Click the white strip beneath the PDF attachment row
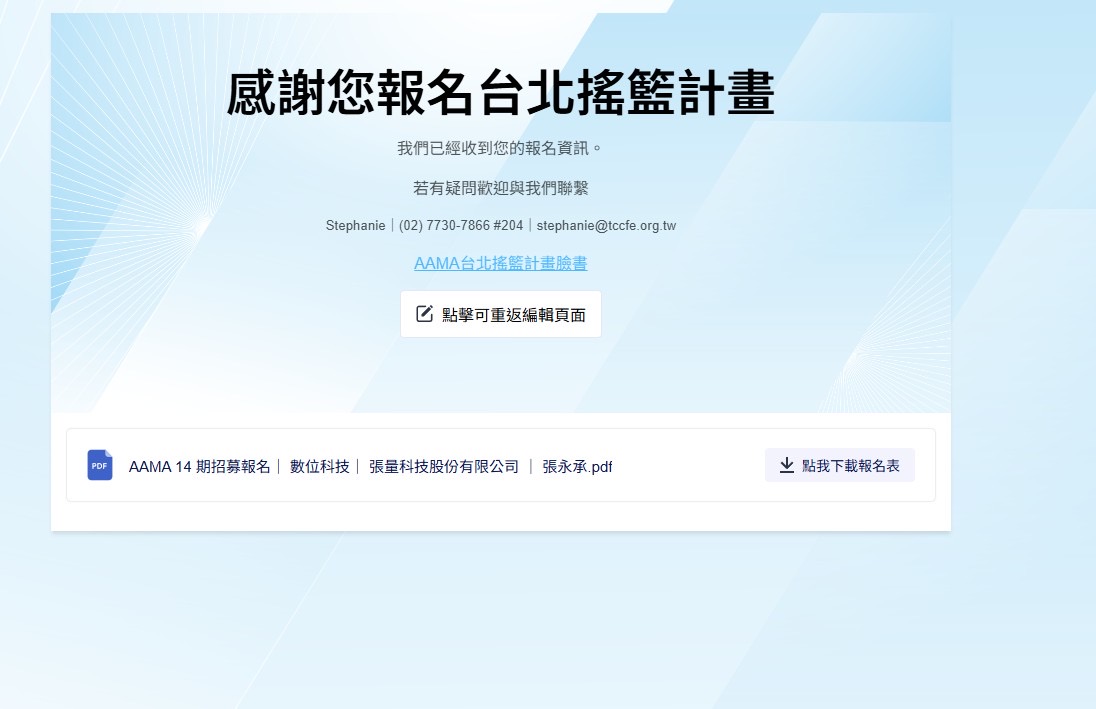This screenshot has width=1096, height=709. click(x=500, y=516)
